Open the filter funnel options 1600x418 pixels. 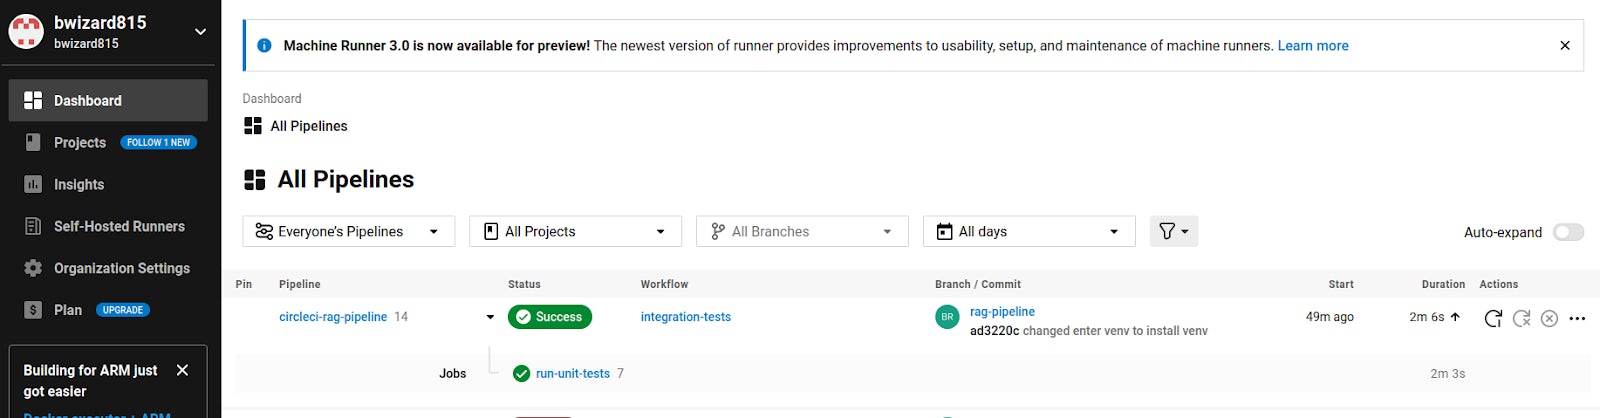point(1173,231)
